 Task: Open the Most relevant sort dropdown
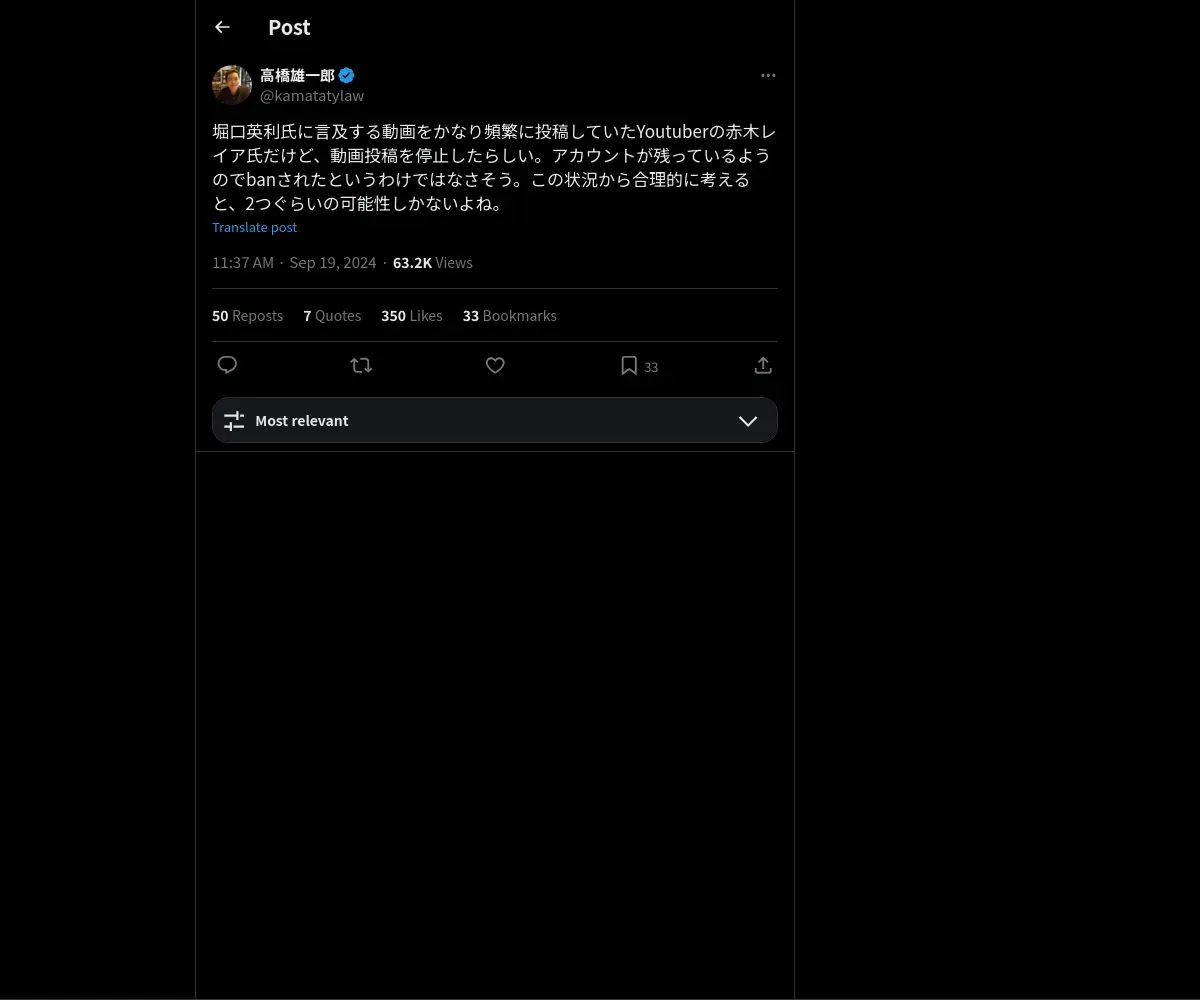point(495,420)
